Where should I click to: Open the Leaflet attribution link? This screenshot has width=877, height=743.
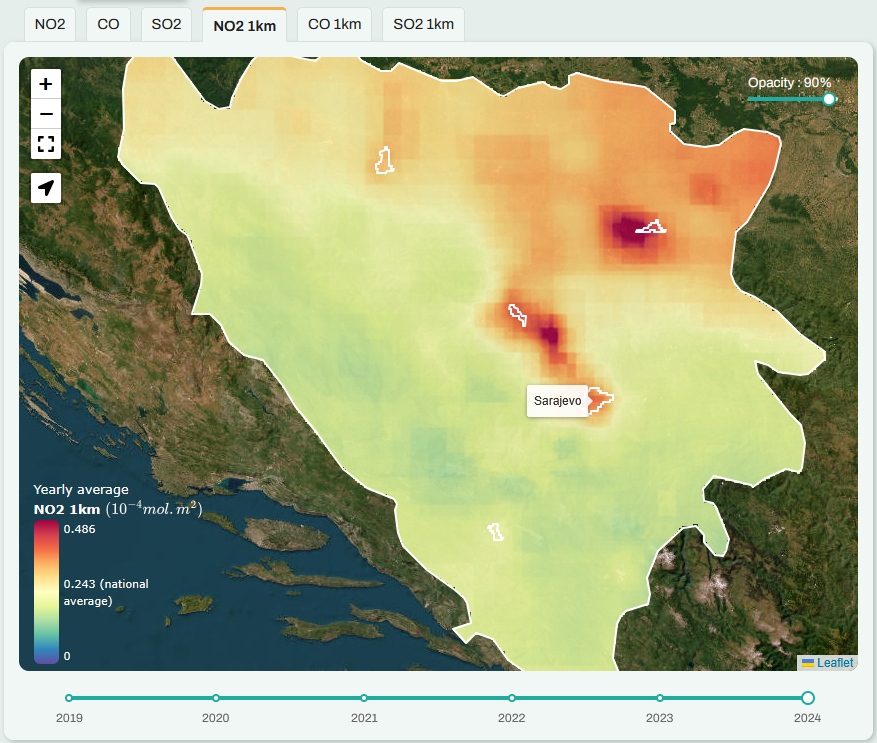tap(834, 661)
